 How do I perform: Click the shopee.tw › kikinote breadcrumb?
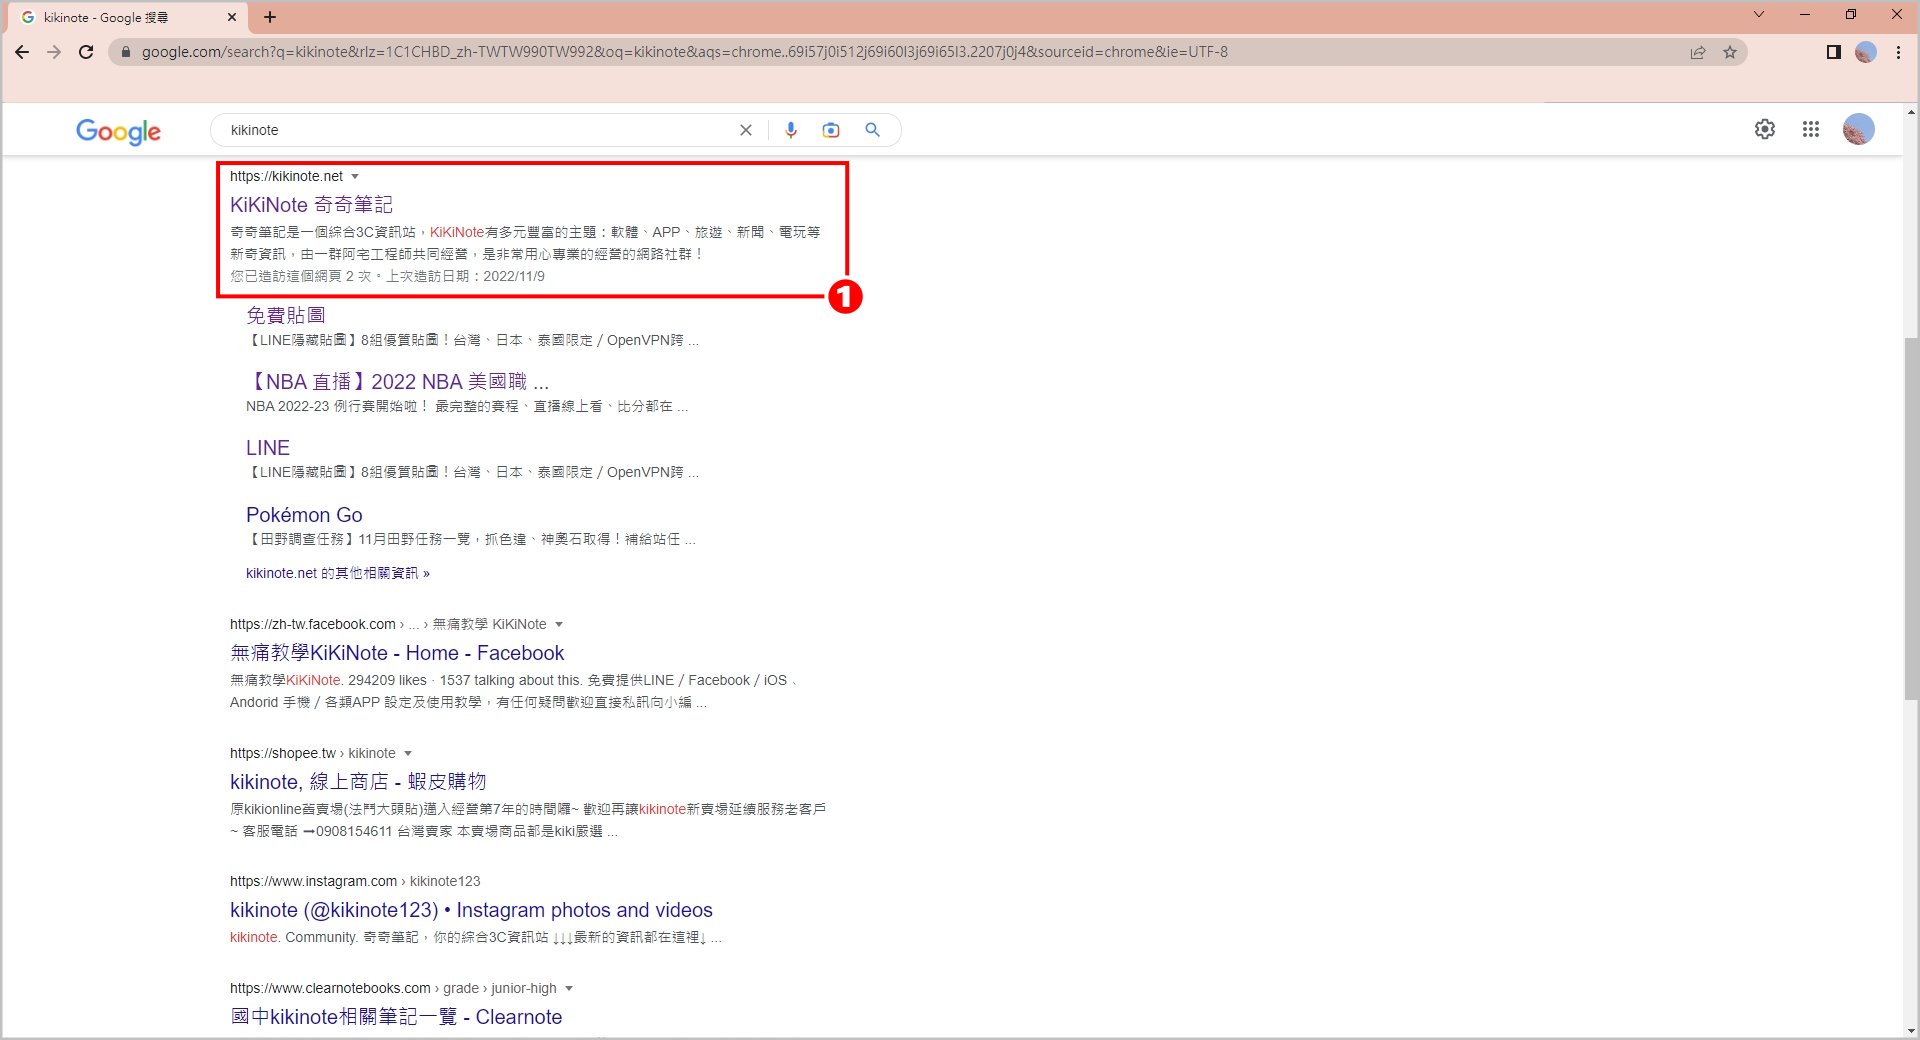[313, 753]
